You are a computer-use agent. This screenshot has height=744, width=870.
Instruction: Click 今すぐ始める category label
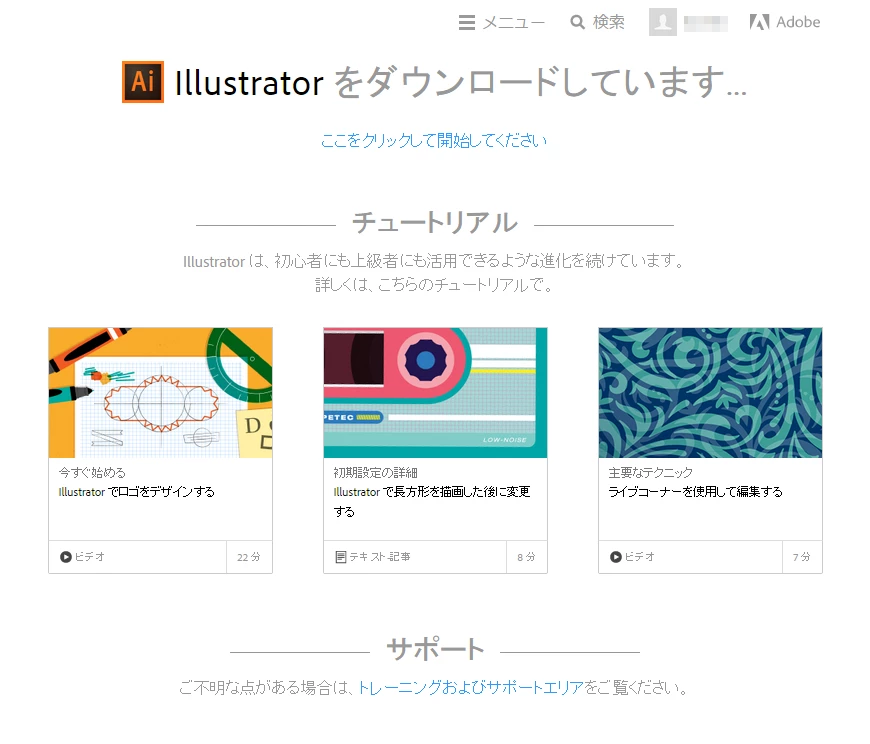point(92,473)
